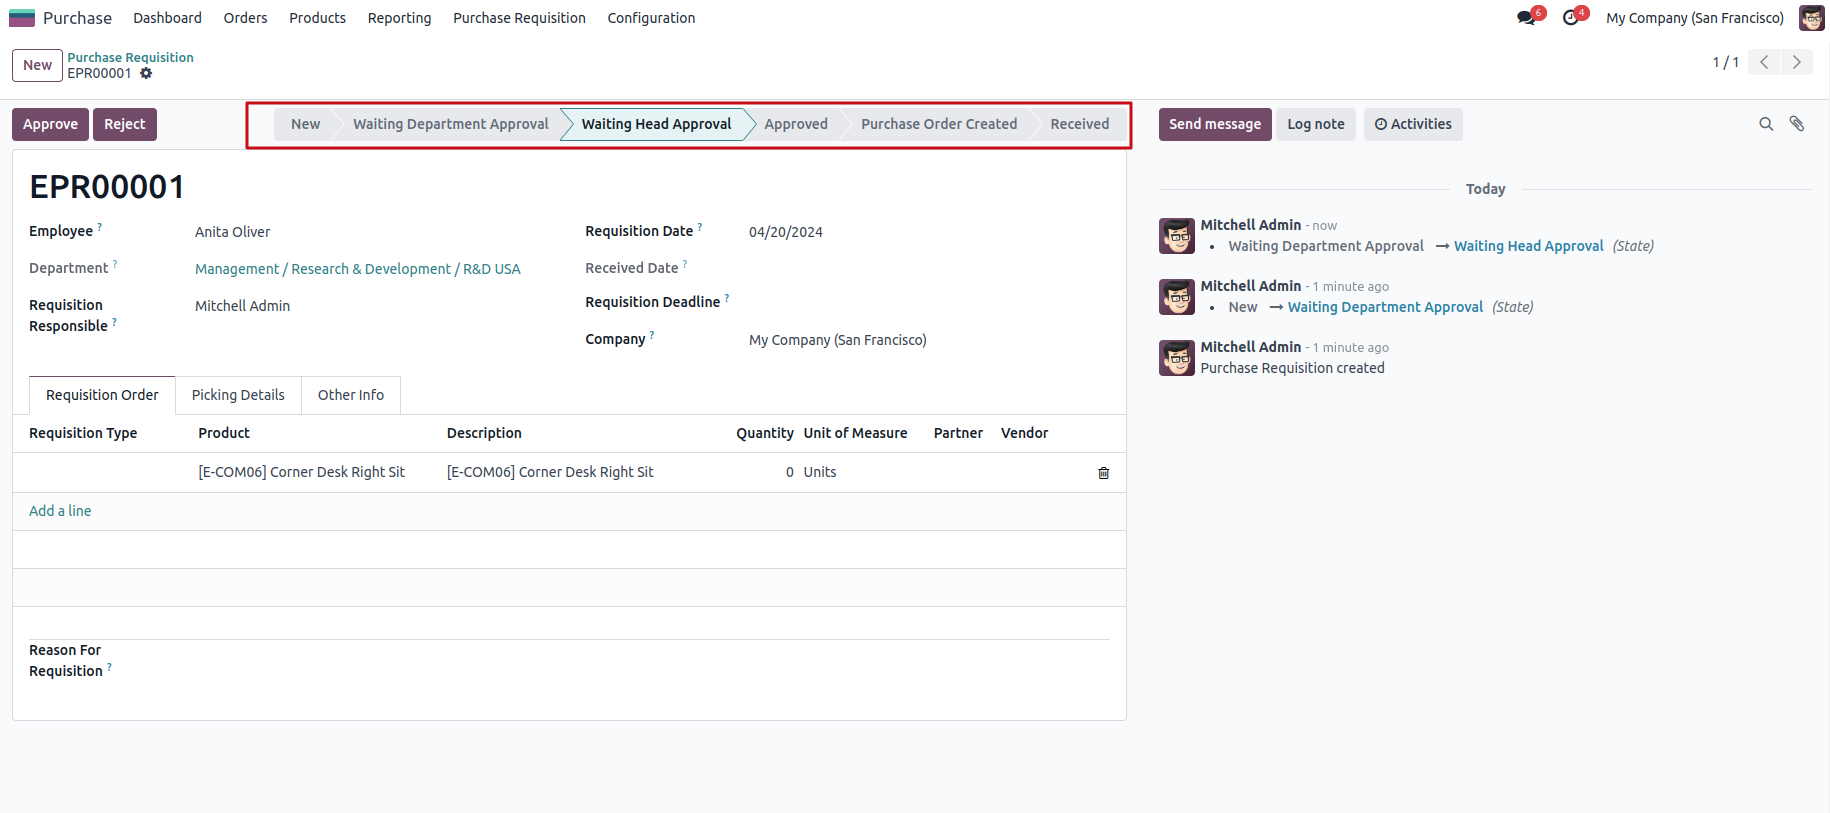Click the Approve button
The width and height of the screenshot is (1830, 813).
coord(50,124)
